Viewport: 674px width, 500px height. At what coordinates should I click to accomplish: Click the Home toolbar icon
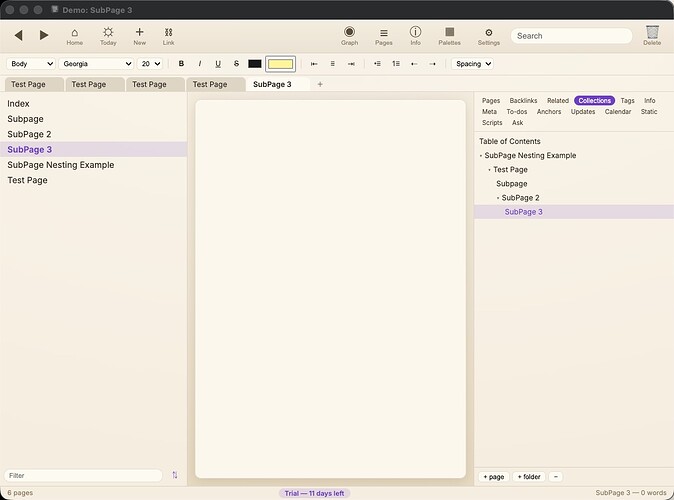pos(74,33)
